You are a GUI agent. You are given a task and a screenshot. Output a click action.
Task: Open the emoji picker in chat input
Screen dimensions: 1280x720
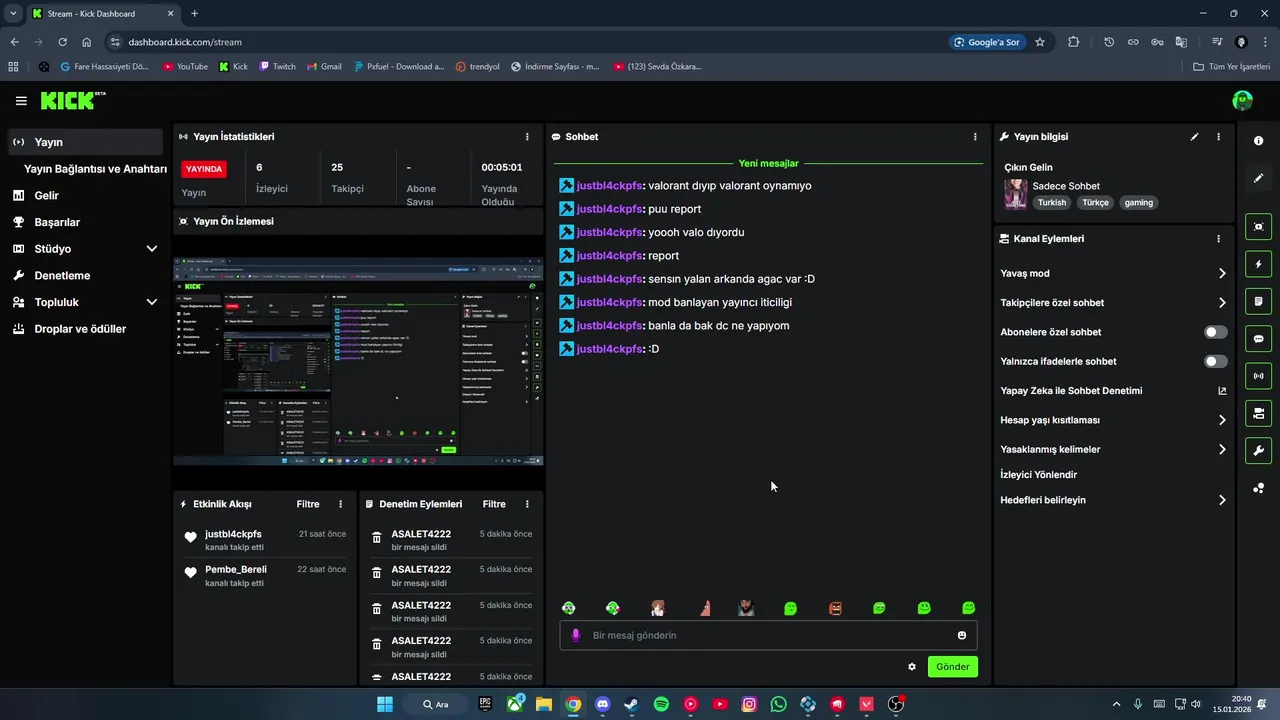click(x=962, y=635)
